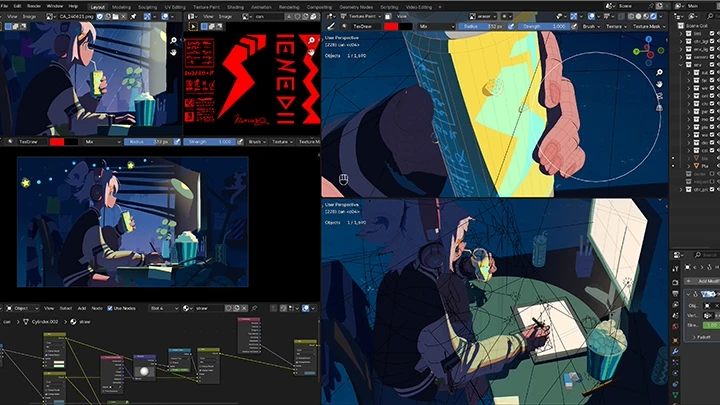Click the pan hand in the left image editor
720x405 pixels.
[x=174, y=52]
